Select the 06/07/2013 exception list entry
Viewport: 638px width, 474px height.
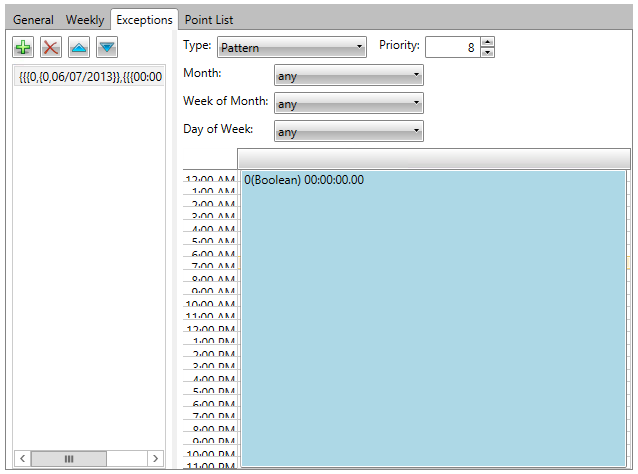90,77
